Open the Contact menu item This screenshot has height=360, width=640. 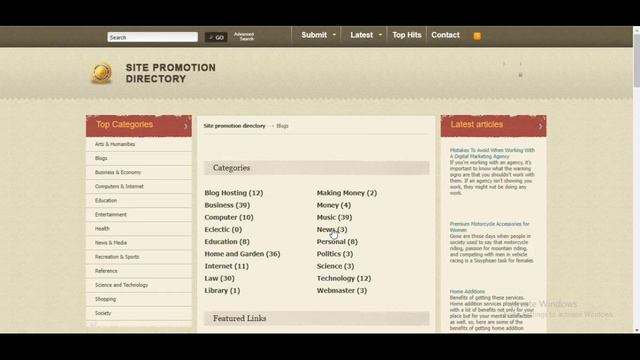445,35
